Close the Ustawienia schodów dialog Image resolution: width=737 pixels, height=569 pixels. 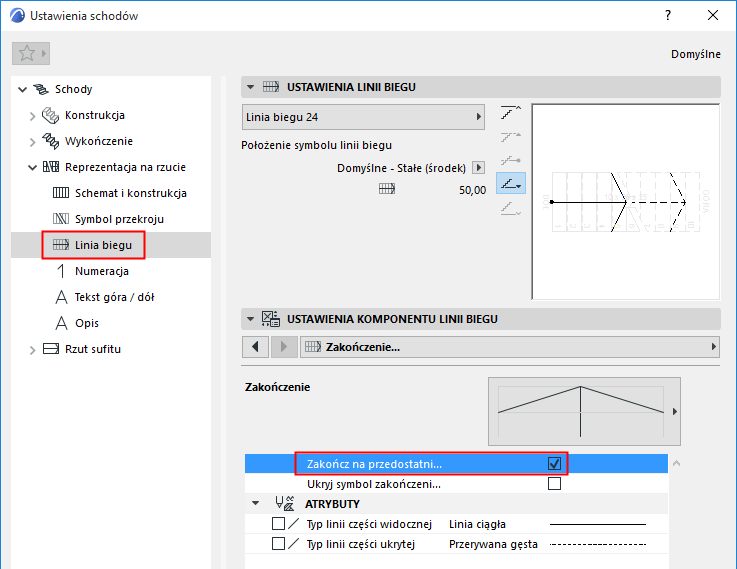coord(713,16)
